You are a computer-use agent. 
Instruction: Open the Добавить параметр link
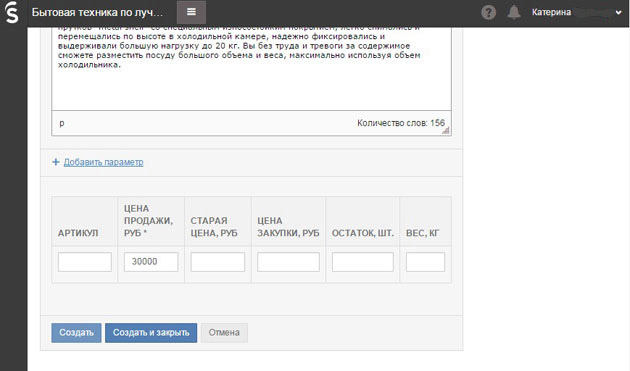[103, 162]
